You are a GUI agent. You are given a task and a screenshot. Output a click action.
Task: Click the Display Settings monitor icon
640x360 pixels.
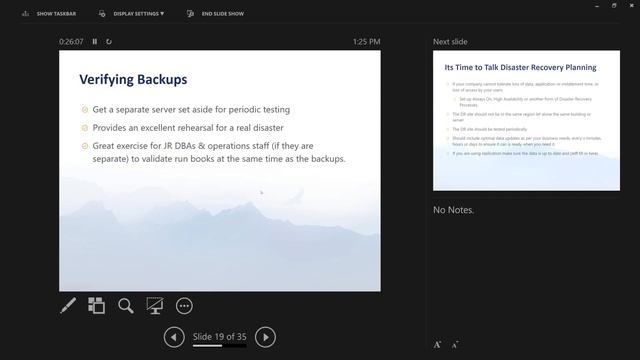point(102,13)
